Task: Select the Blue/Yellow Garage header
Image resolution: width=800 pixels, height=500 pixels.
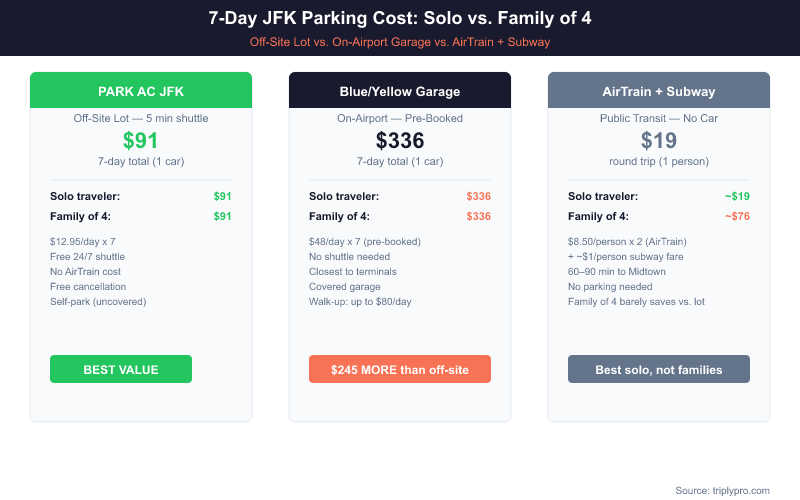Action: 400,91
